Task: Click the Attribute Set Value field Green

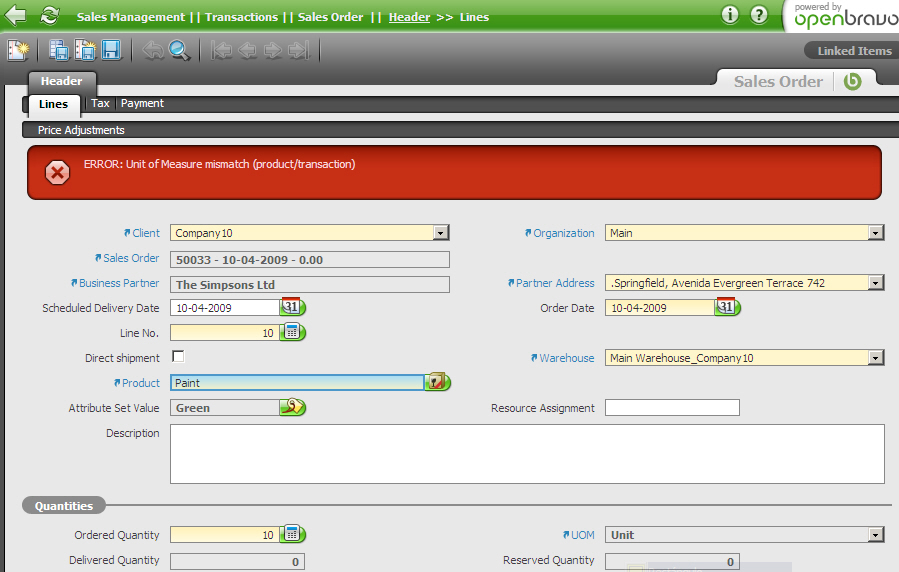Action: pyautogui.click(x=224, y=408)
